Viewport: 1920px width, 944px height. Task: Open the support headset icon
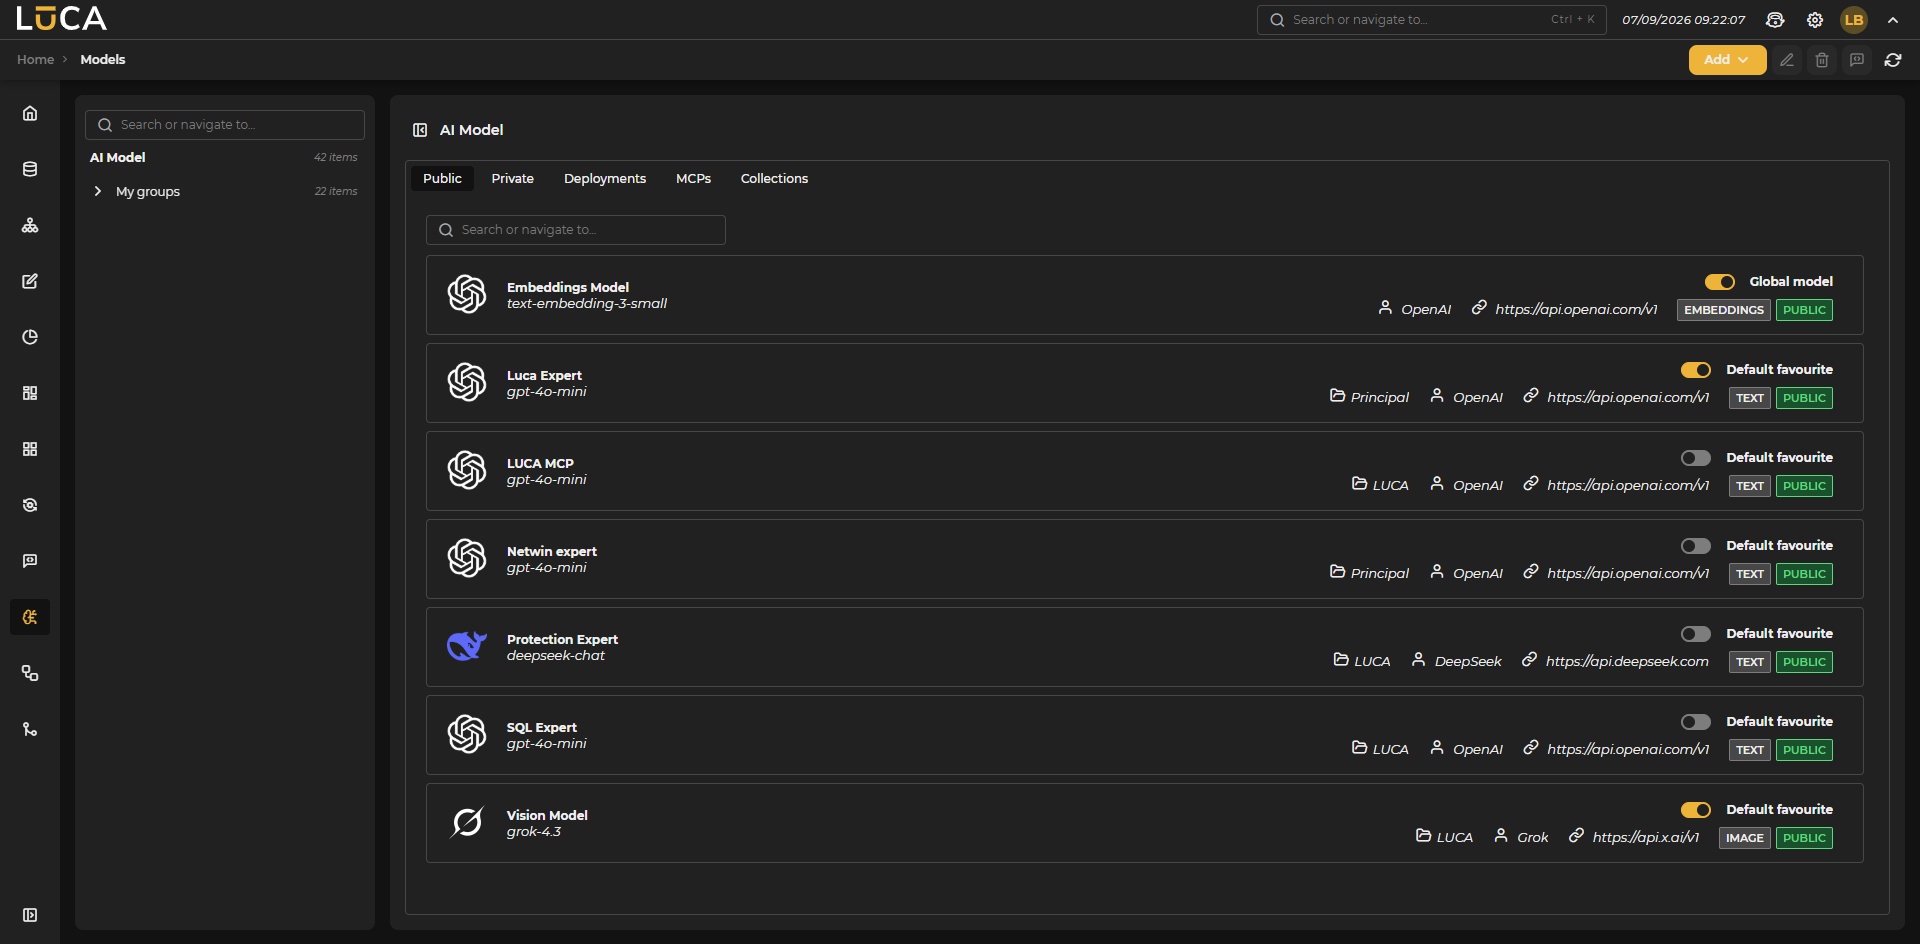[x=1775, y=20]
